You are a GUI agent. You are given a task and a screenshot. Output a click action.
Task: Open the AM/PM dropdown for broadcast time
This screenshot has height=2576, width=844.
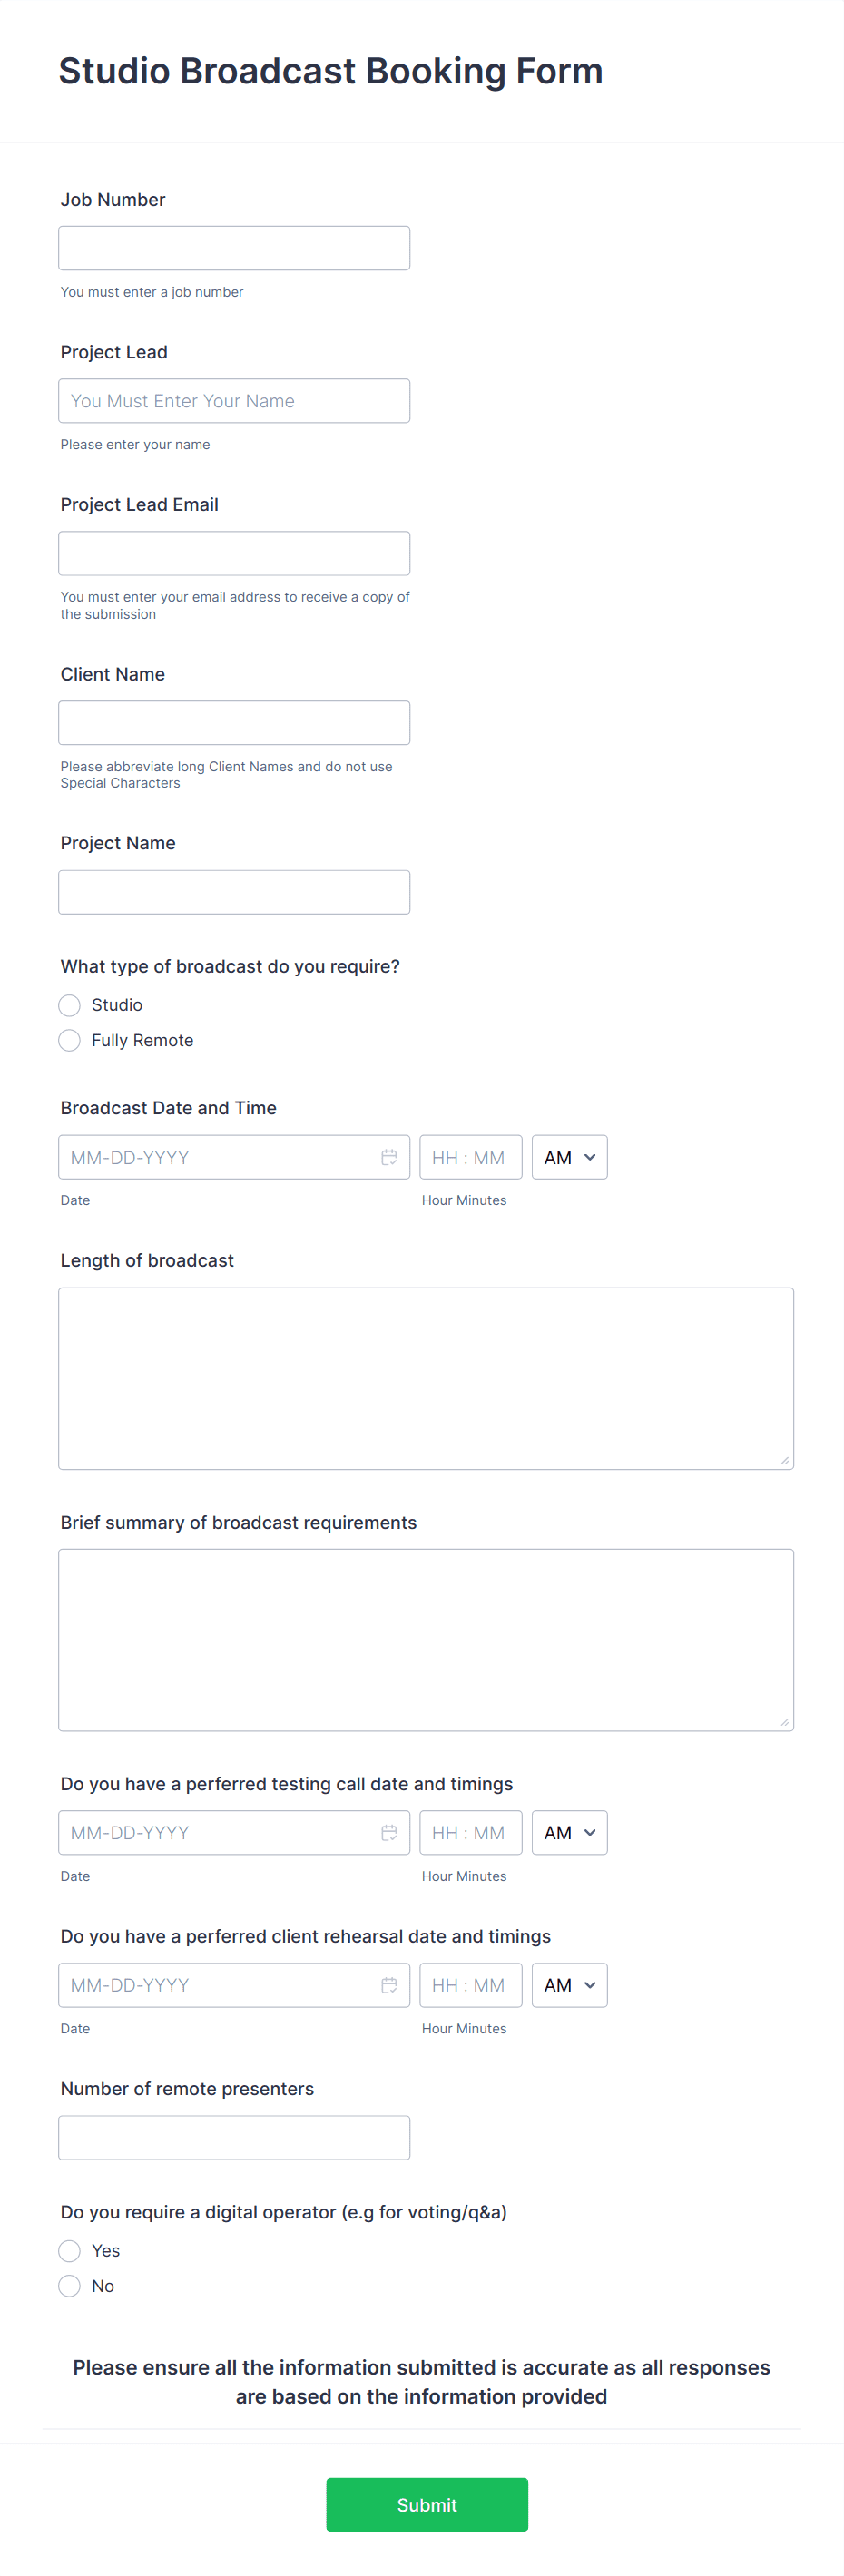(568, 1157)
